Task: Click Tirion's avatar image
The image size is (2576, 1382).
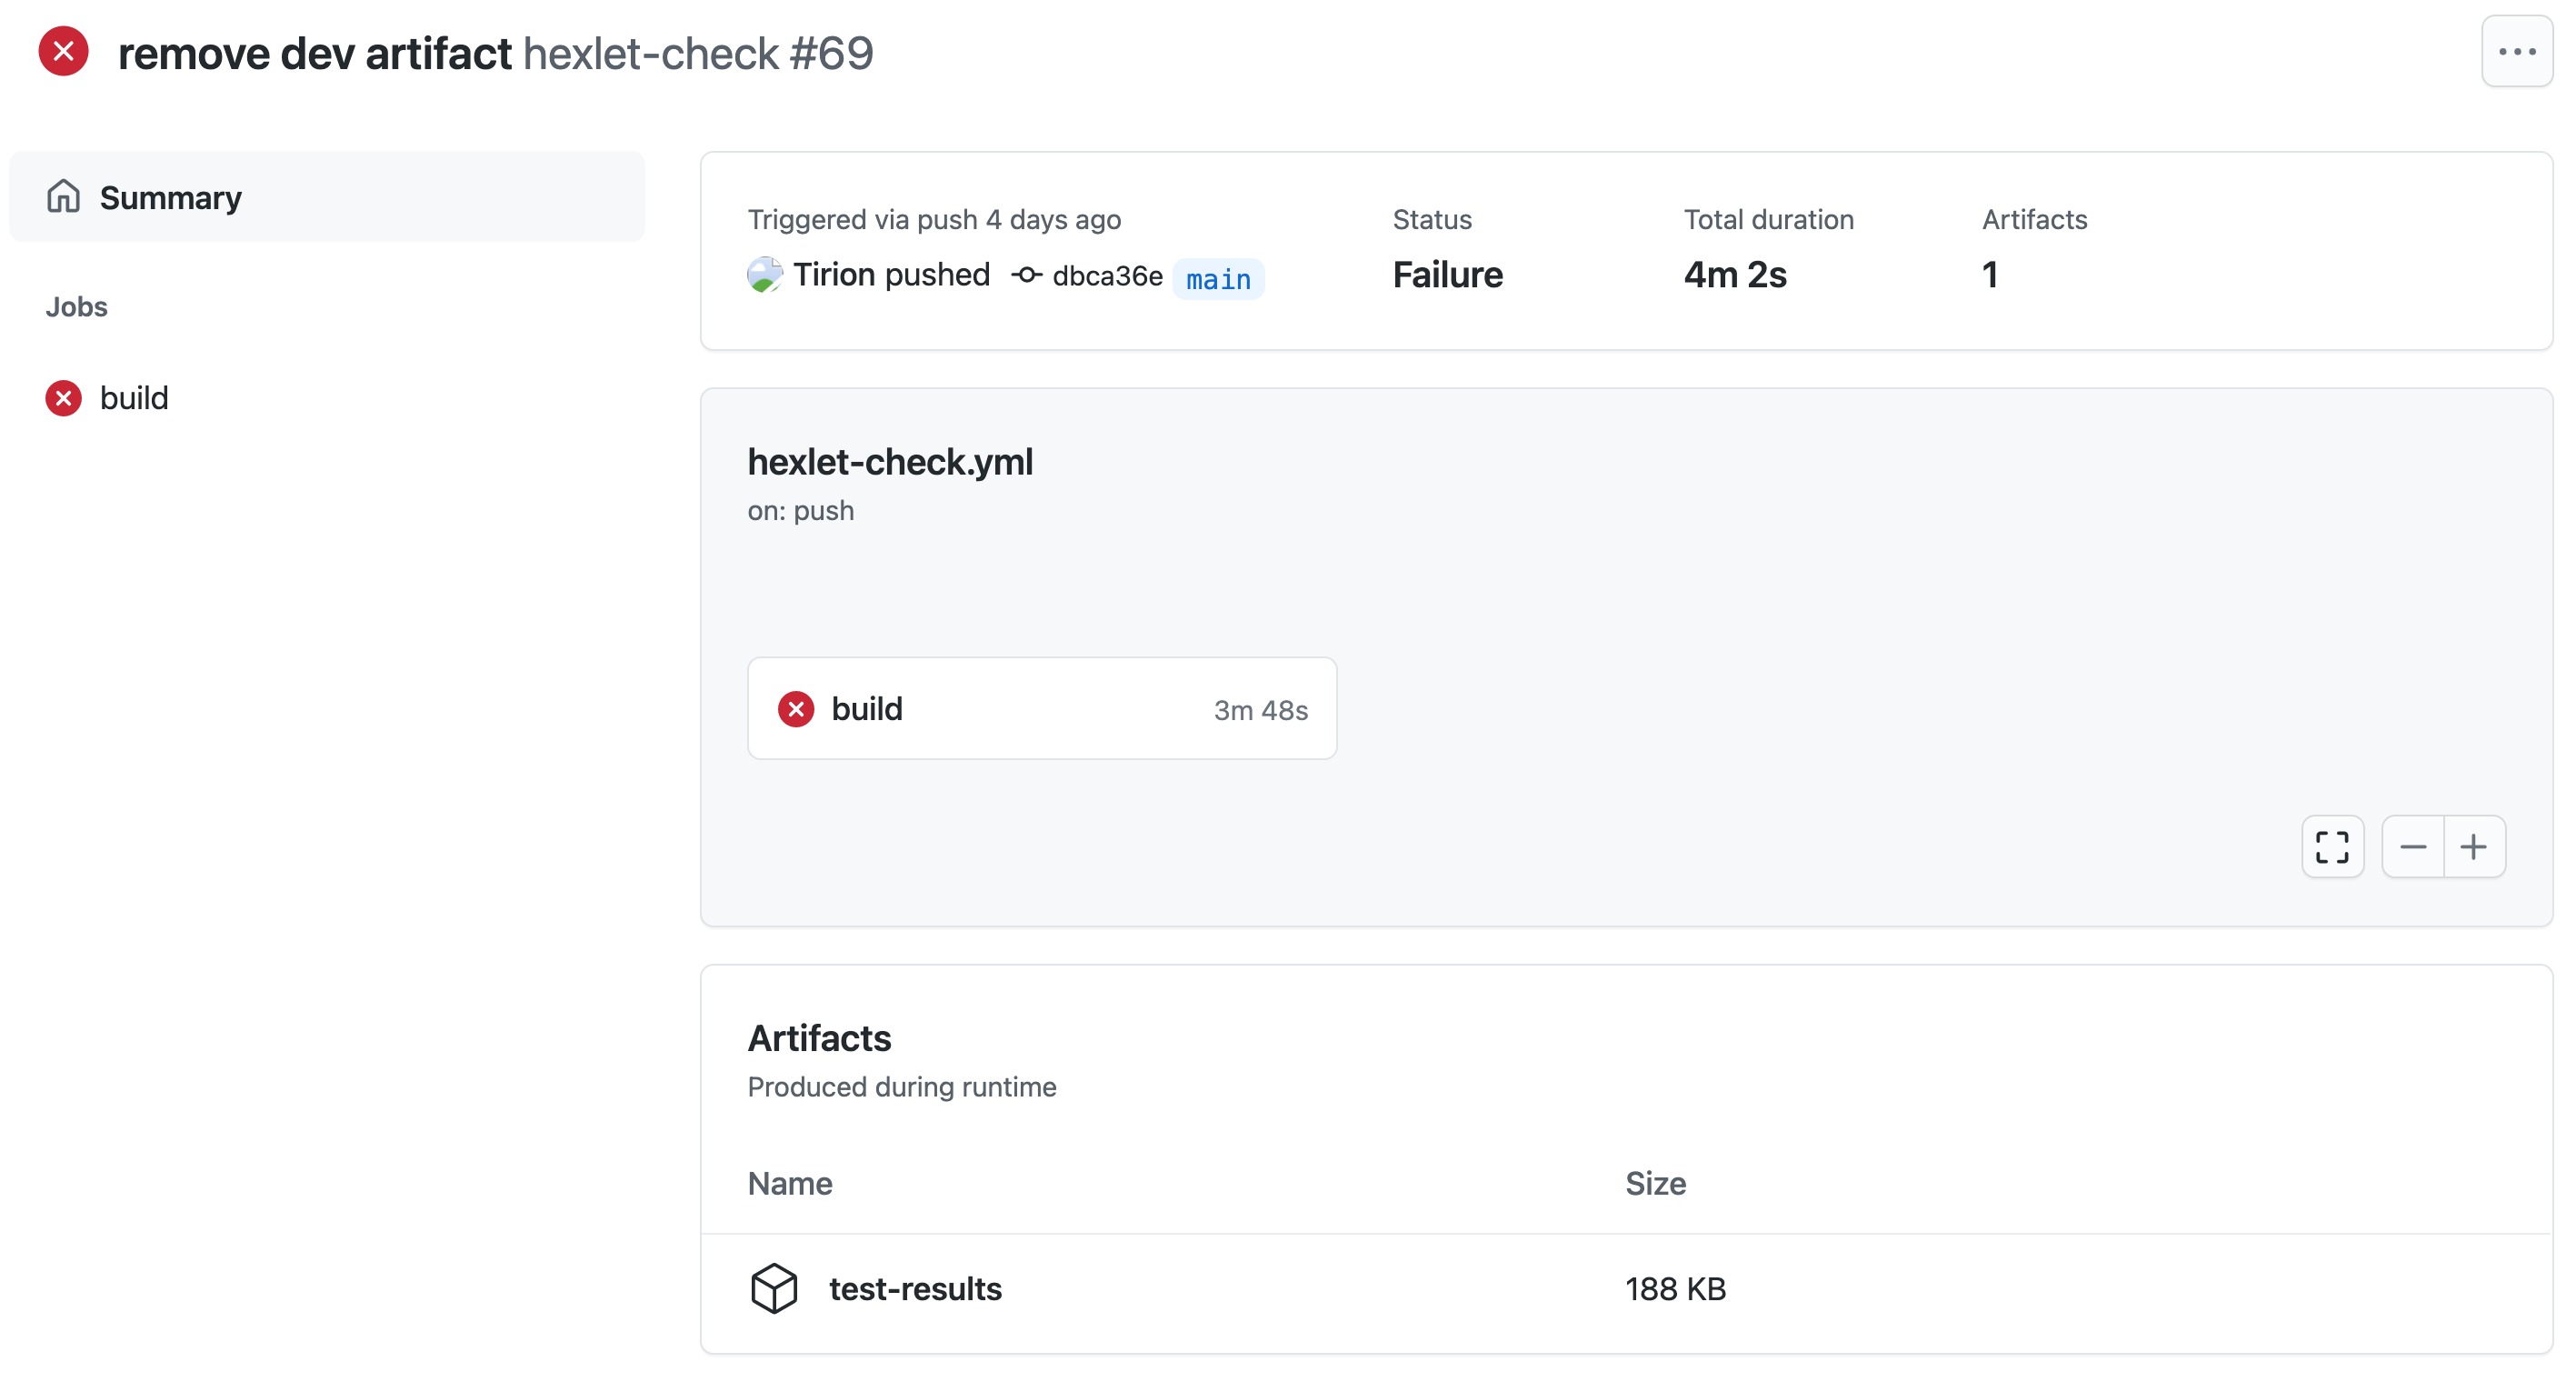Action: [x=764, y=275]
